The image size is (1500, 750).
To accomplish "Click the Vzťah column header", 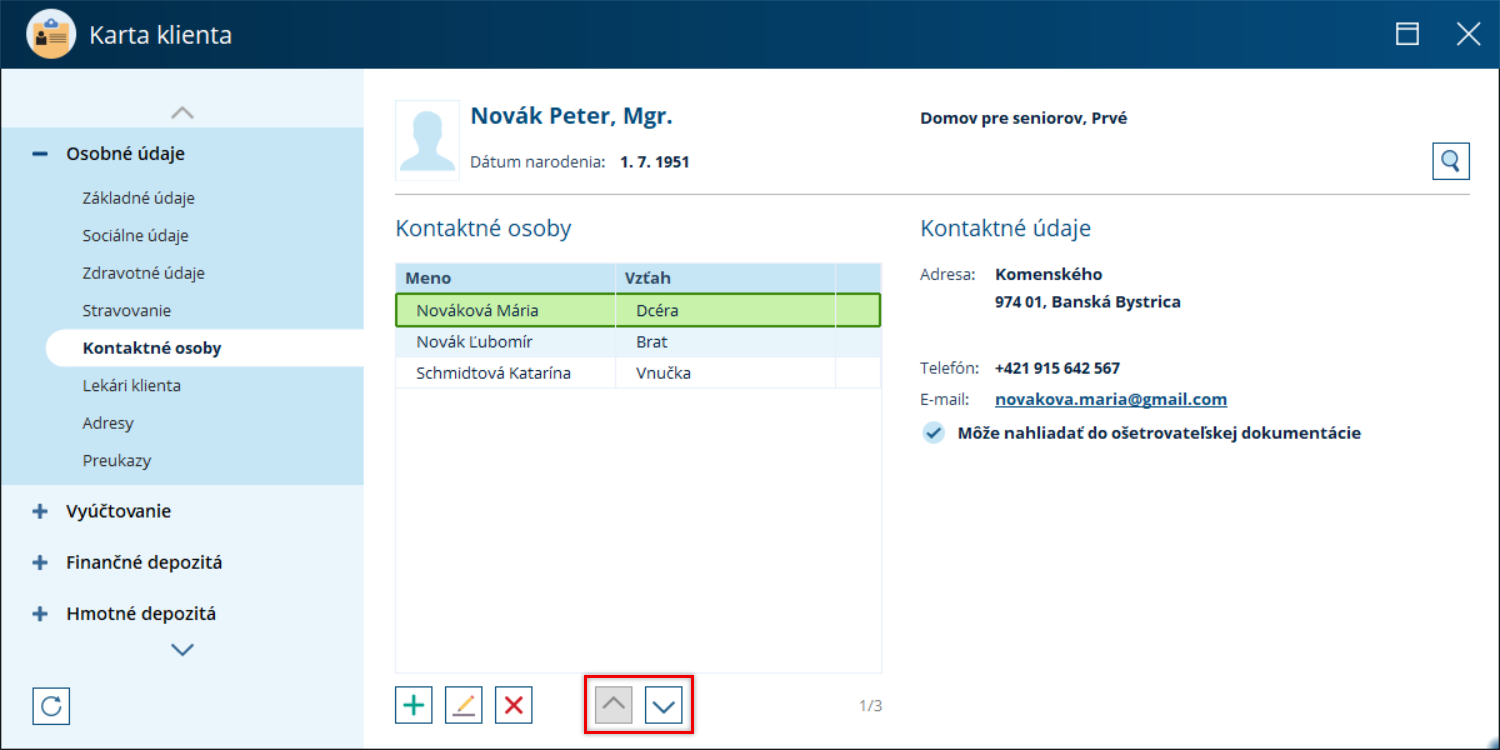I will pyautogui.click(x=725, y=278).
